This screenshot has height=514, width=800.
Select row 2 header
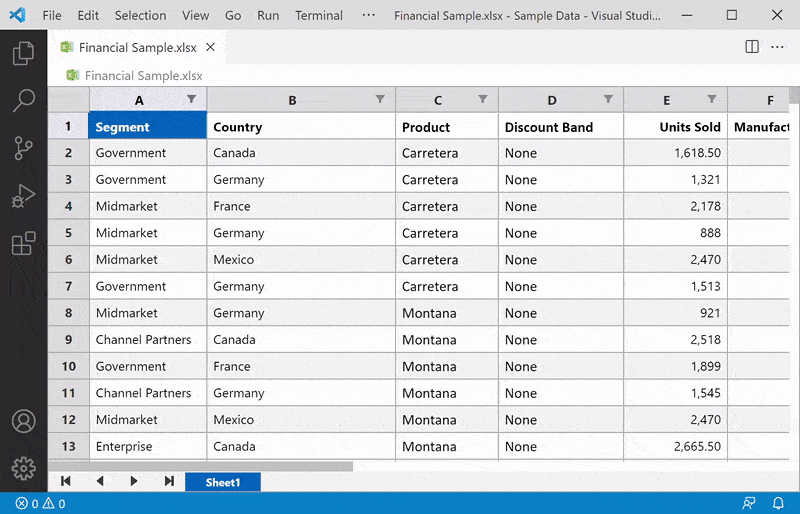tap(69, 153)
